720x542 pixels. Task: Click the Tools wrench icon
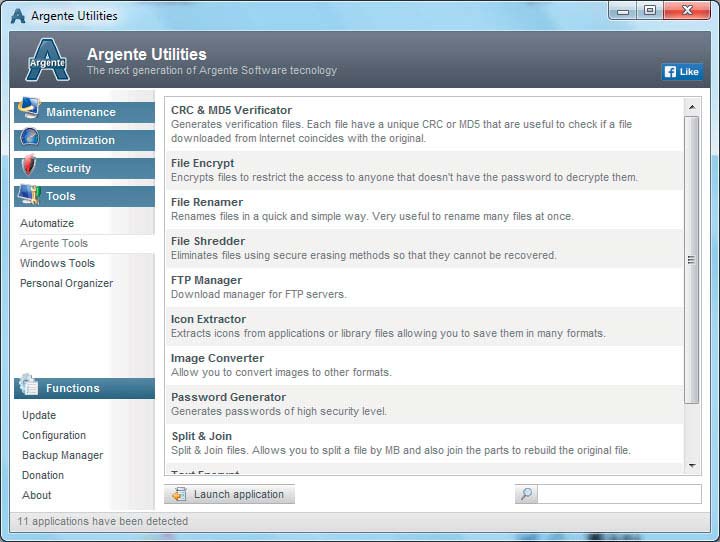coord(29,195)
